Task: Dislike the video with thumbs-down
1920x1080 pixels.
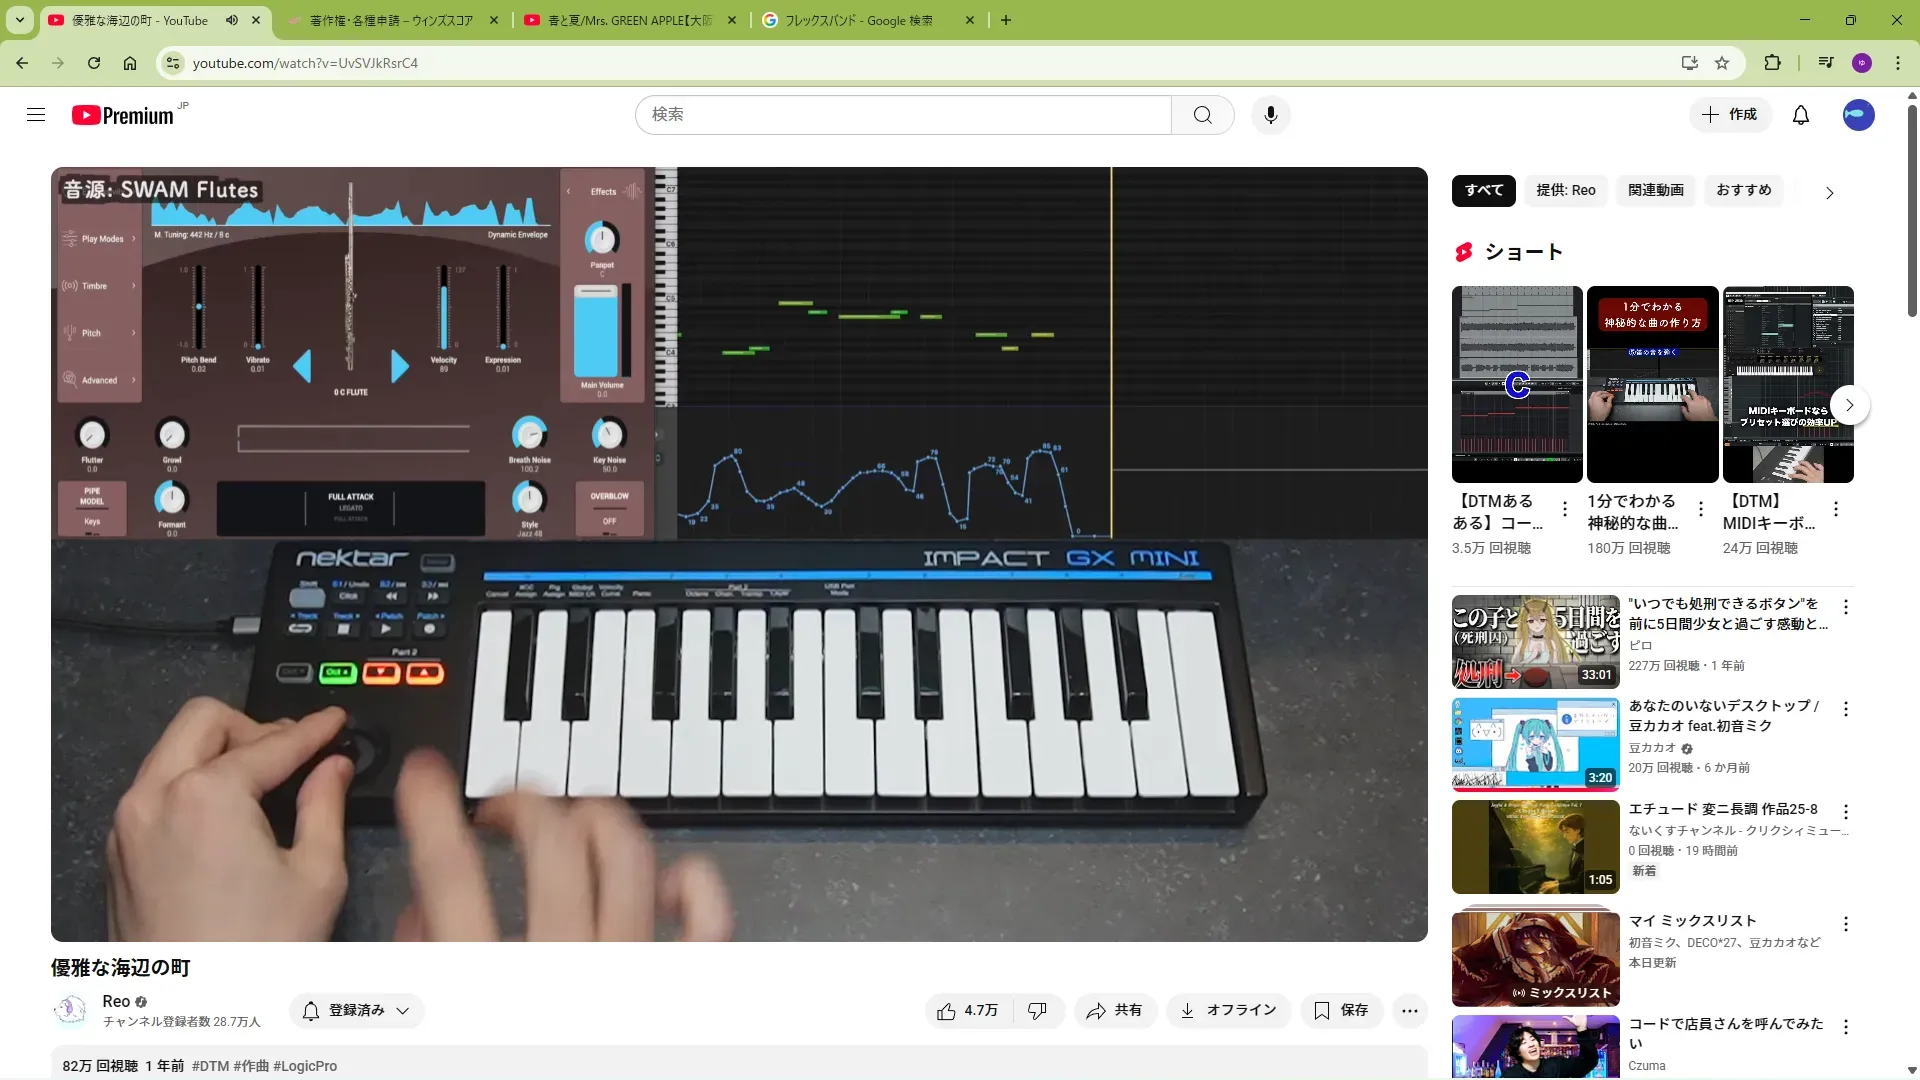Action: click(x=1037, y=1011)
